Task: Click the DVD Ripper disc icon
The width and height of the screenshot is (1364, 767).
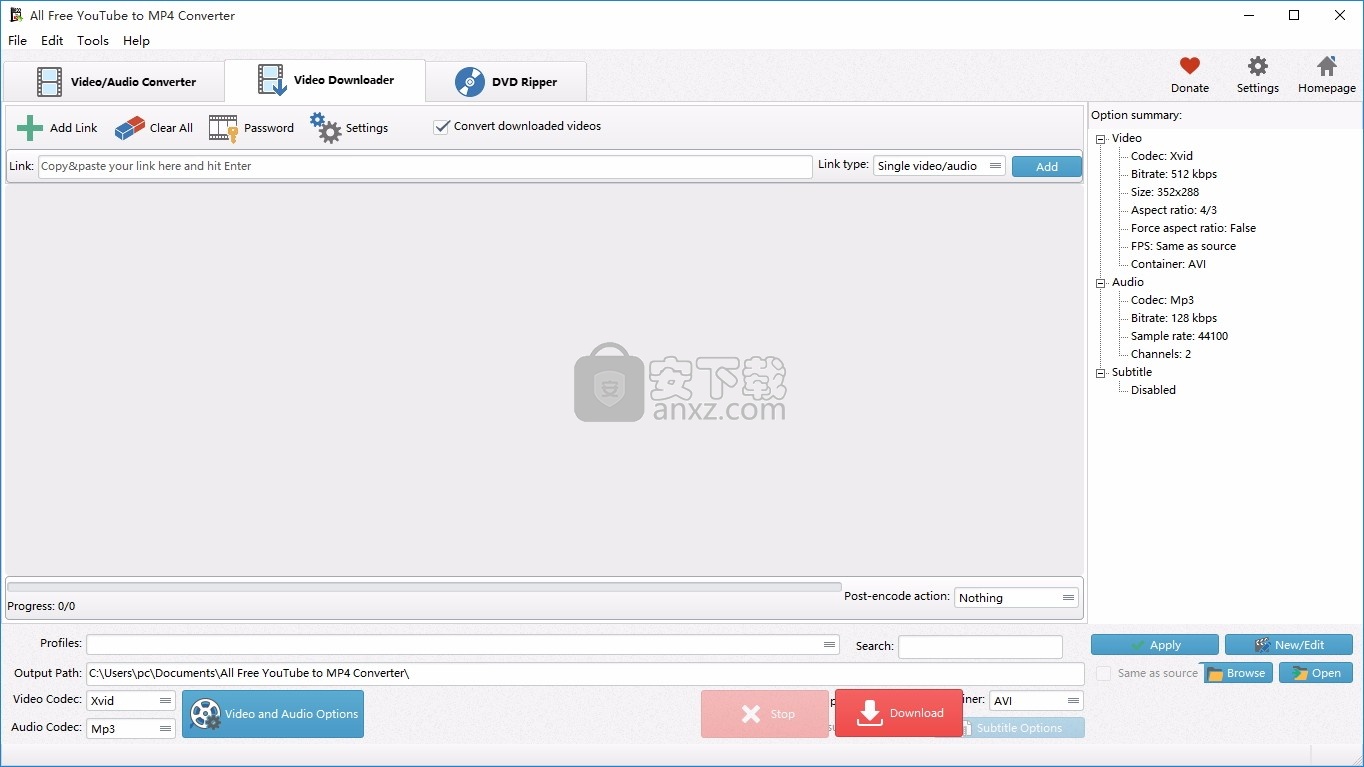Action: coord(470,82)
